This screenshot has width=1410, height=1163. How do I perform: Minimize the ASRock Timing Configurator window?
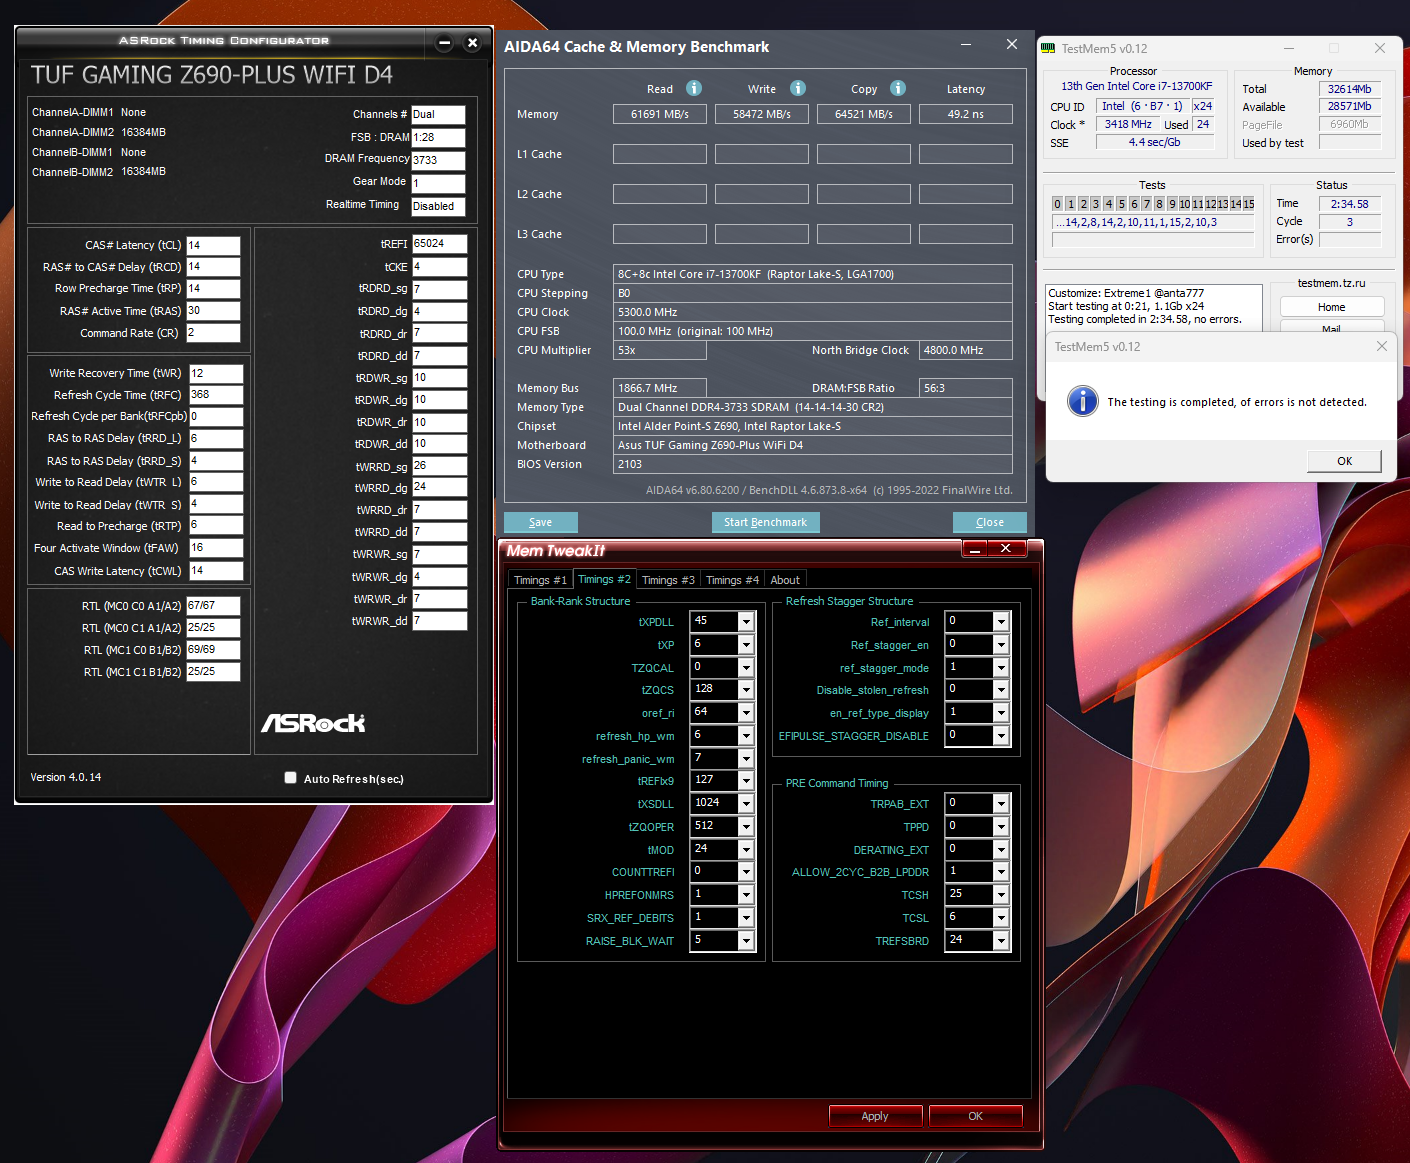pyautogui.click(x=445, y=43)
